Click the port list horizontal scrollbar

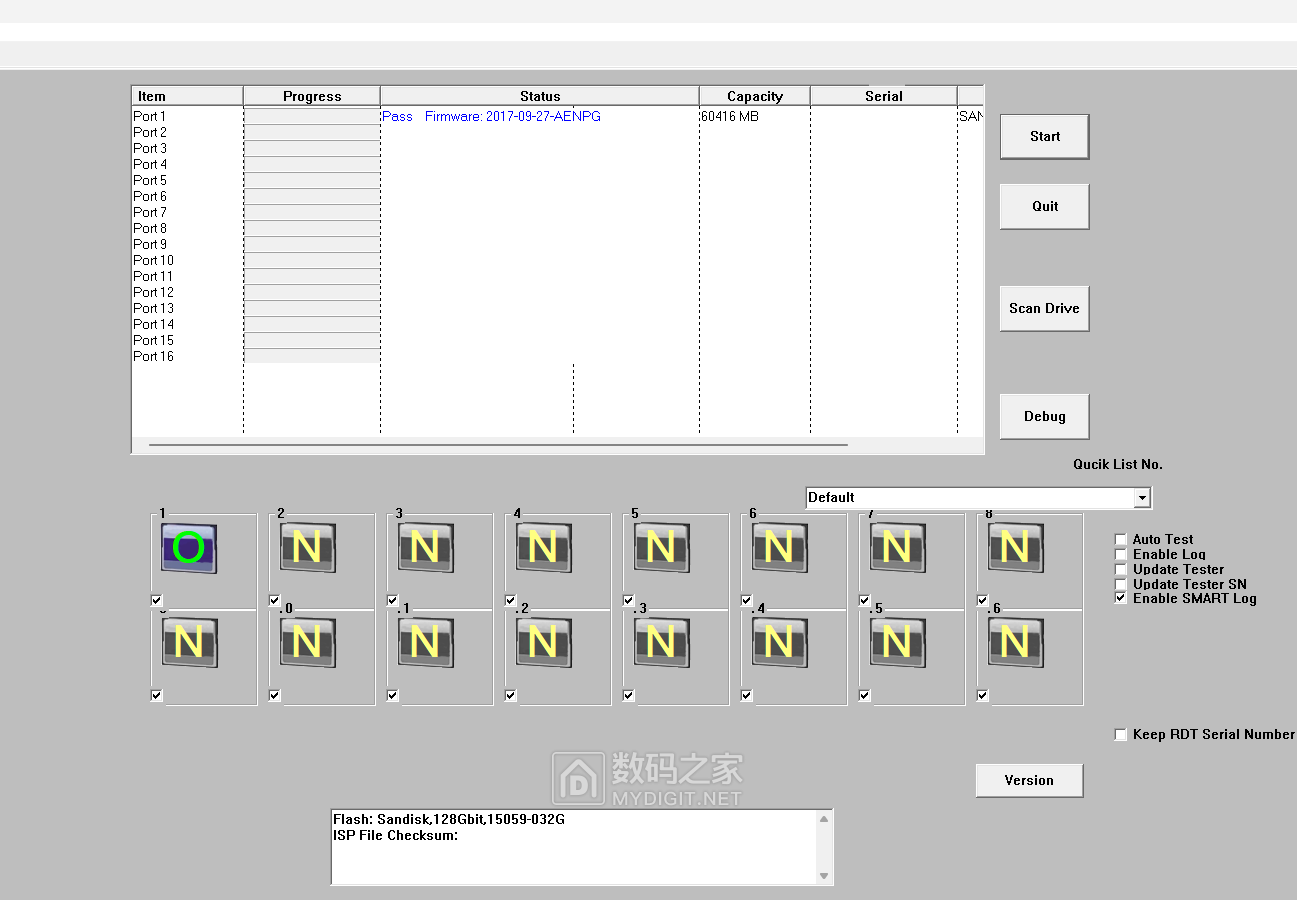point(498,444)
